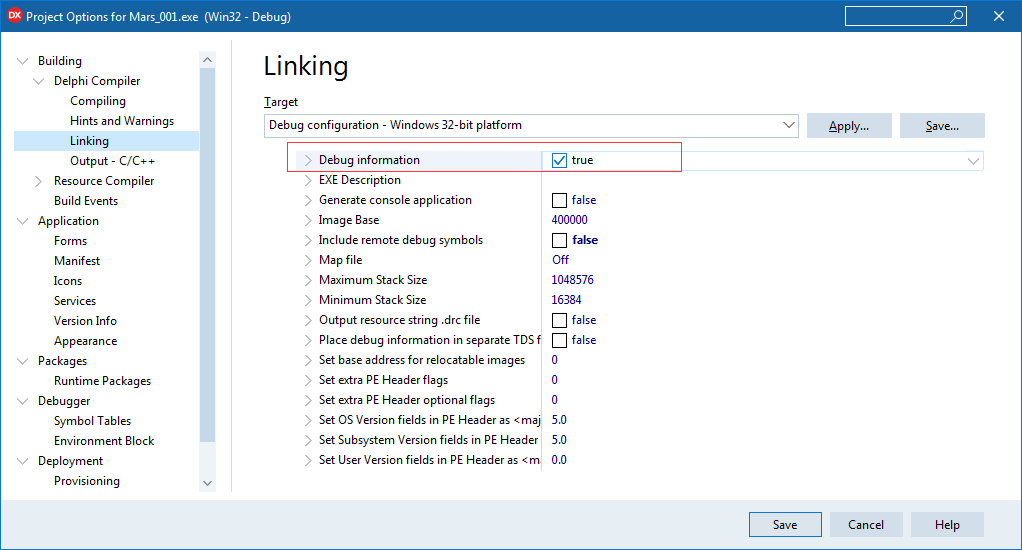Image resolution: width=1022 pixels, height=550 pixels.
Task: Collapse the Delphi Compiler tree node
Action: [x=39, y=81]
